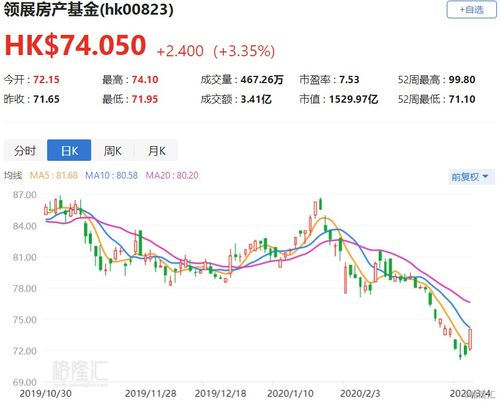
Task: Click the 69.00 y-axis label
Action: coord(25,382)
